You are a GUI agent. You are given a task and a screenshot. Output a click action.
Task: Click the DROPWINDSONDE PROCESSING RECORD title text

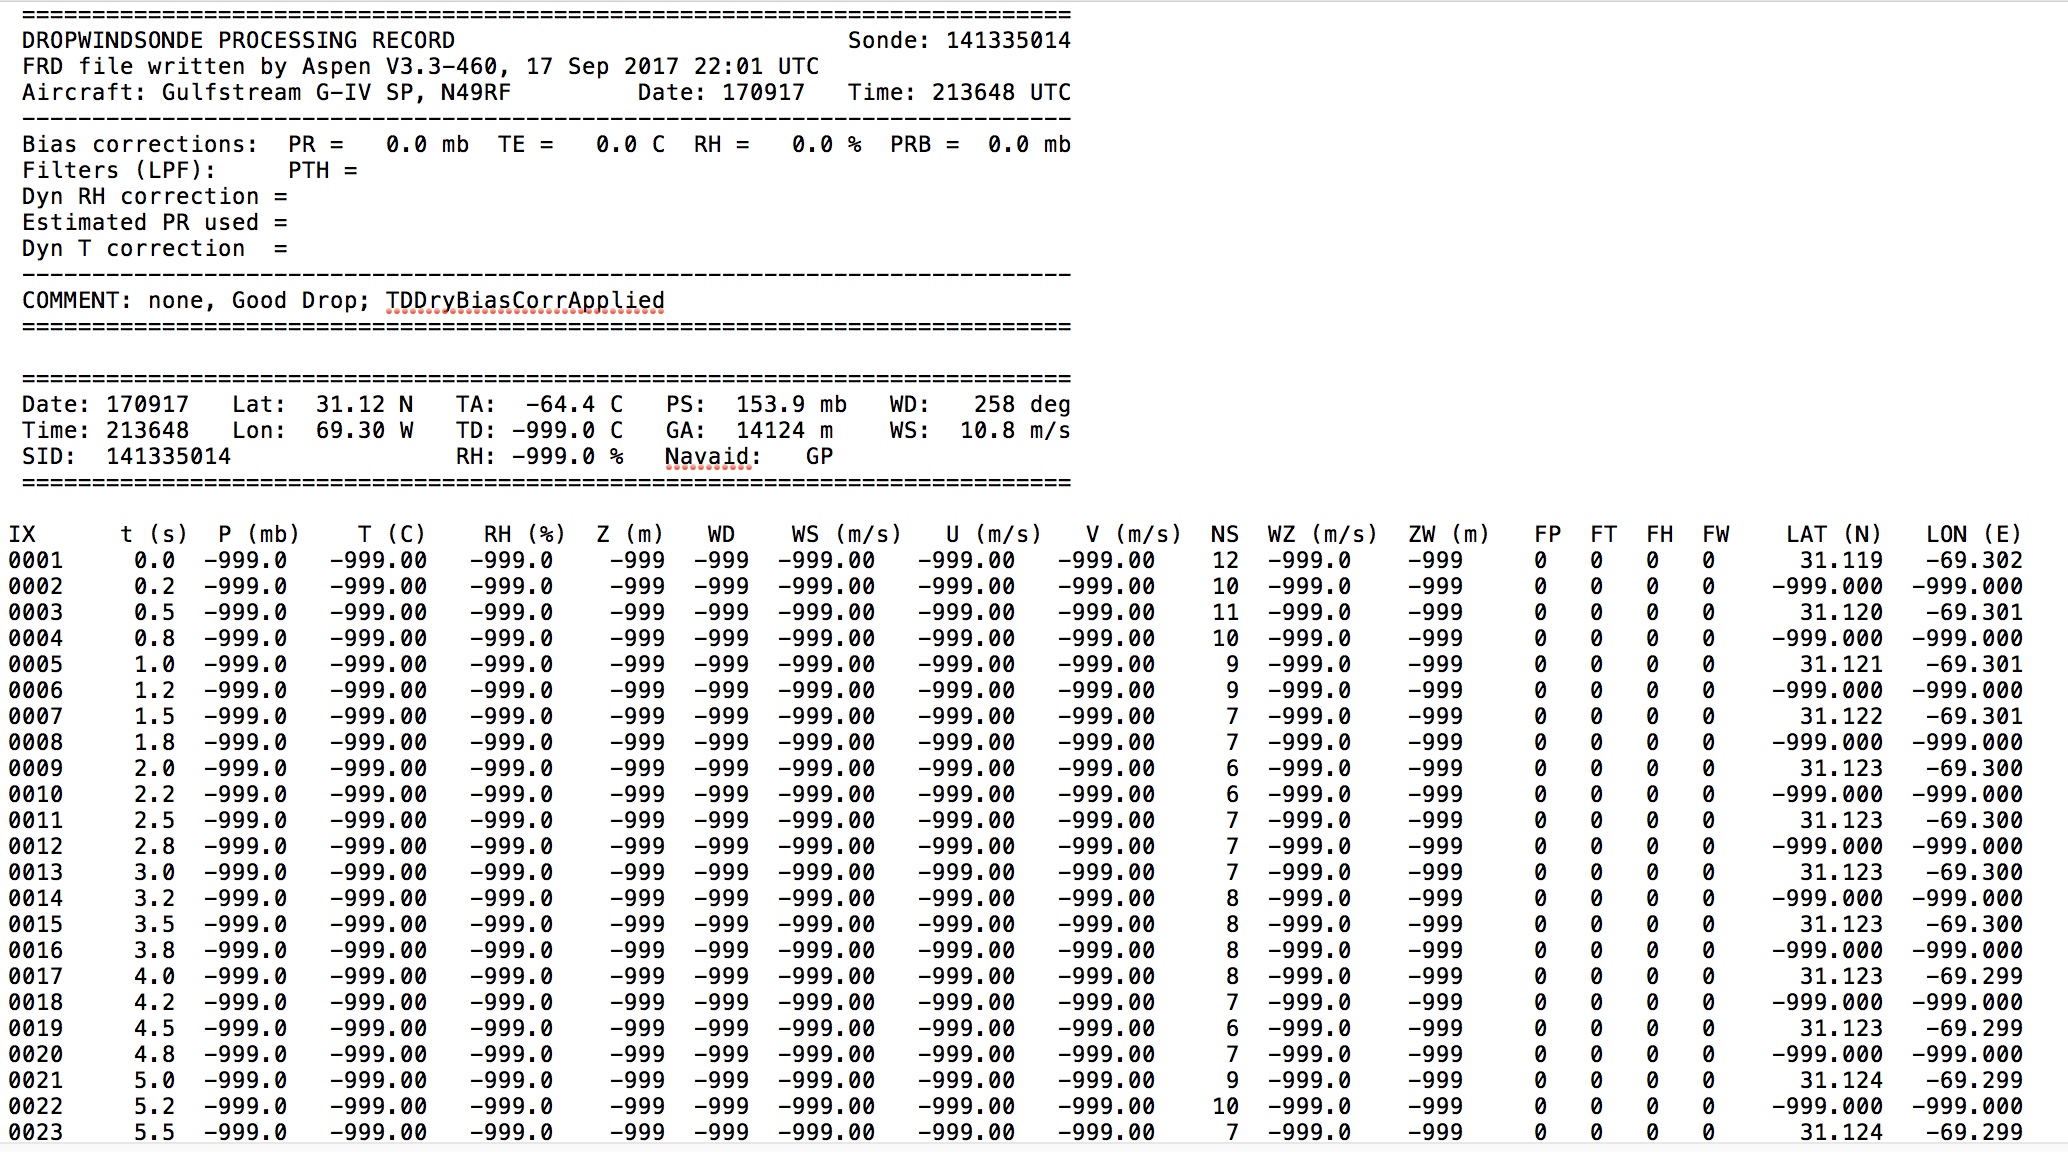coord(238,41)
